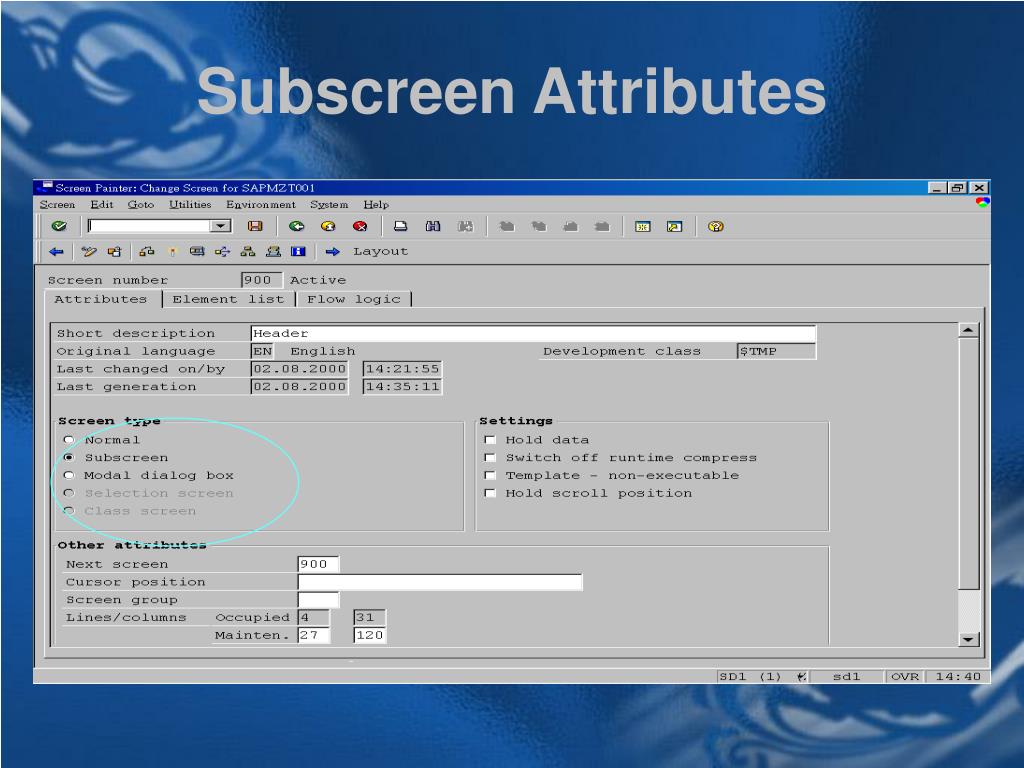Viewport: 1024px width, 768px height.
Task: Toggle Template - non-executable checkbox
Action: (490, 475)
